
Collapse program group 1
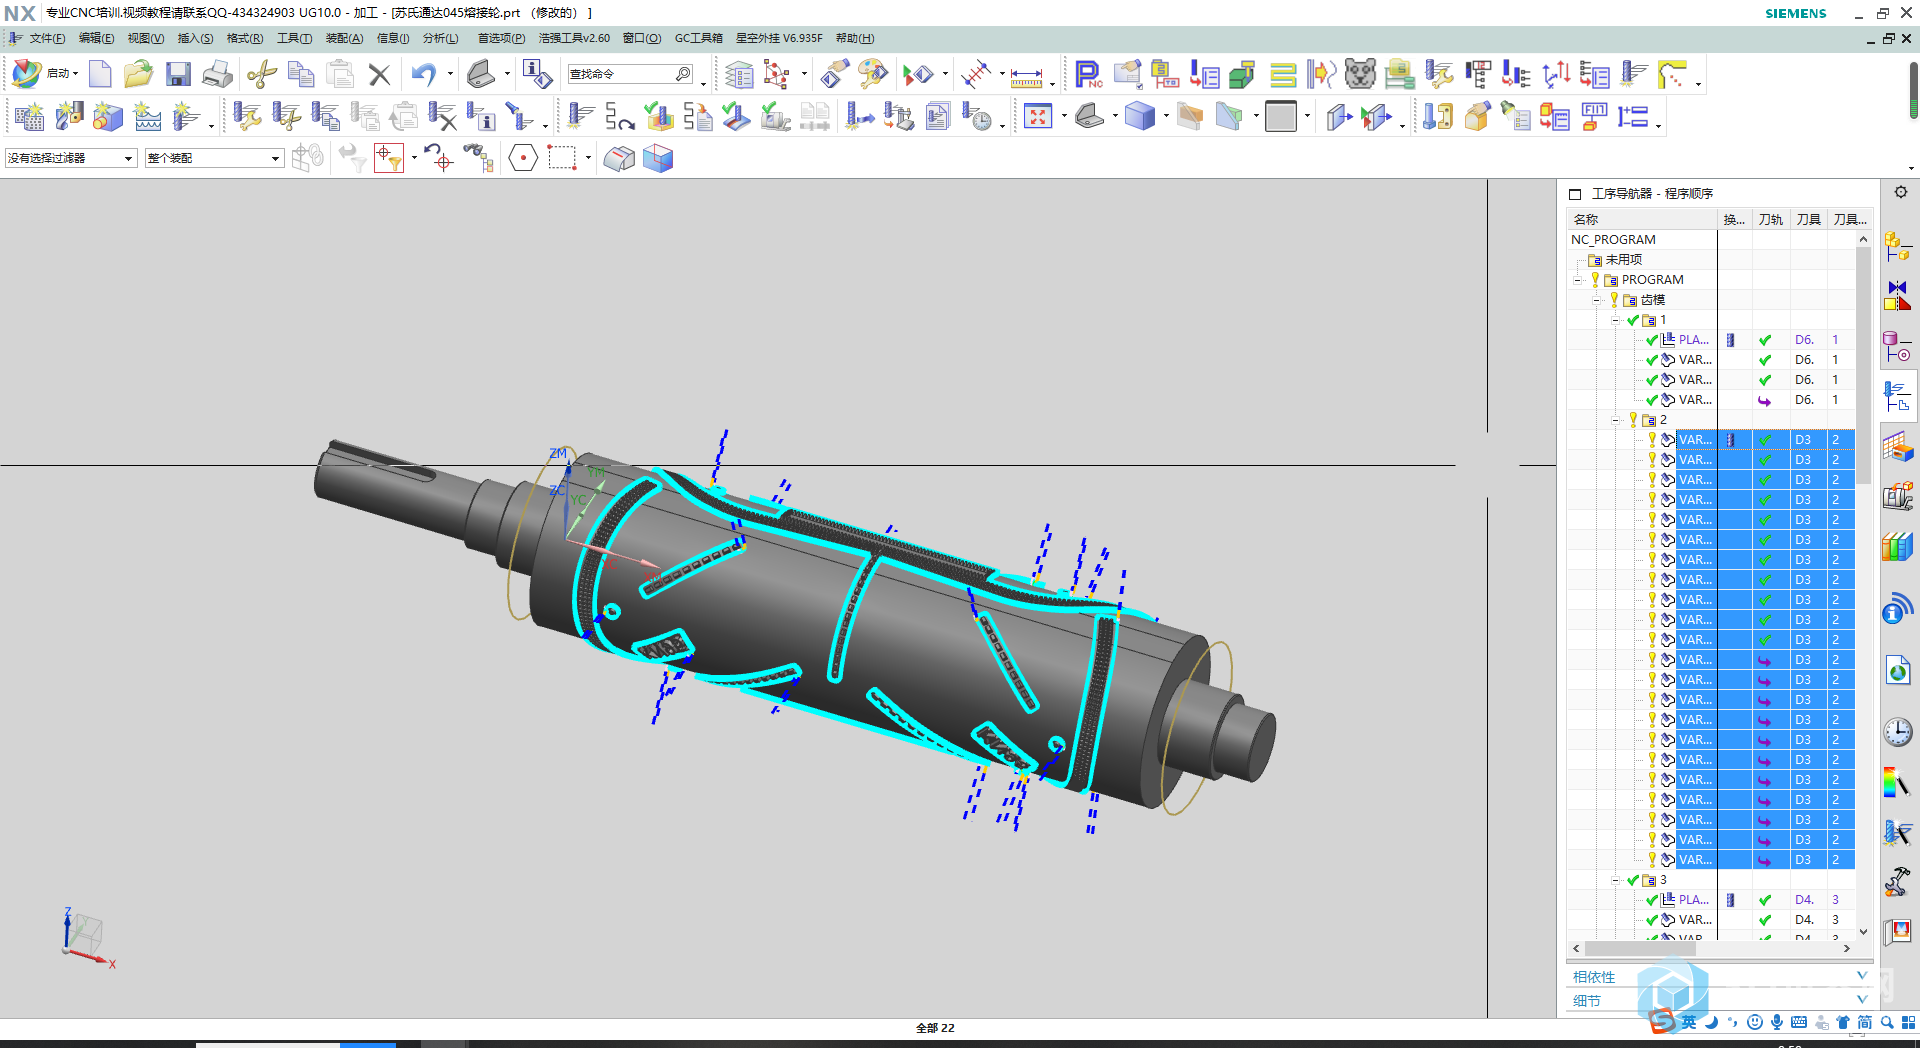coord(1616,320)
